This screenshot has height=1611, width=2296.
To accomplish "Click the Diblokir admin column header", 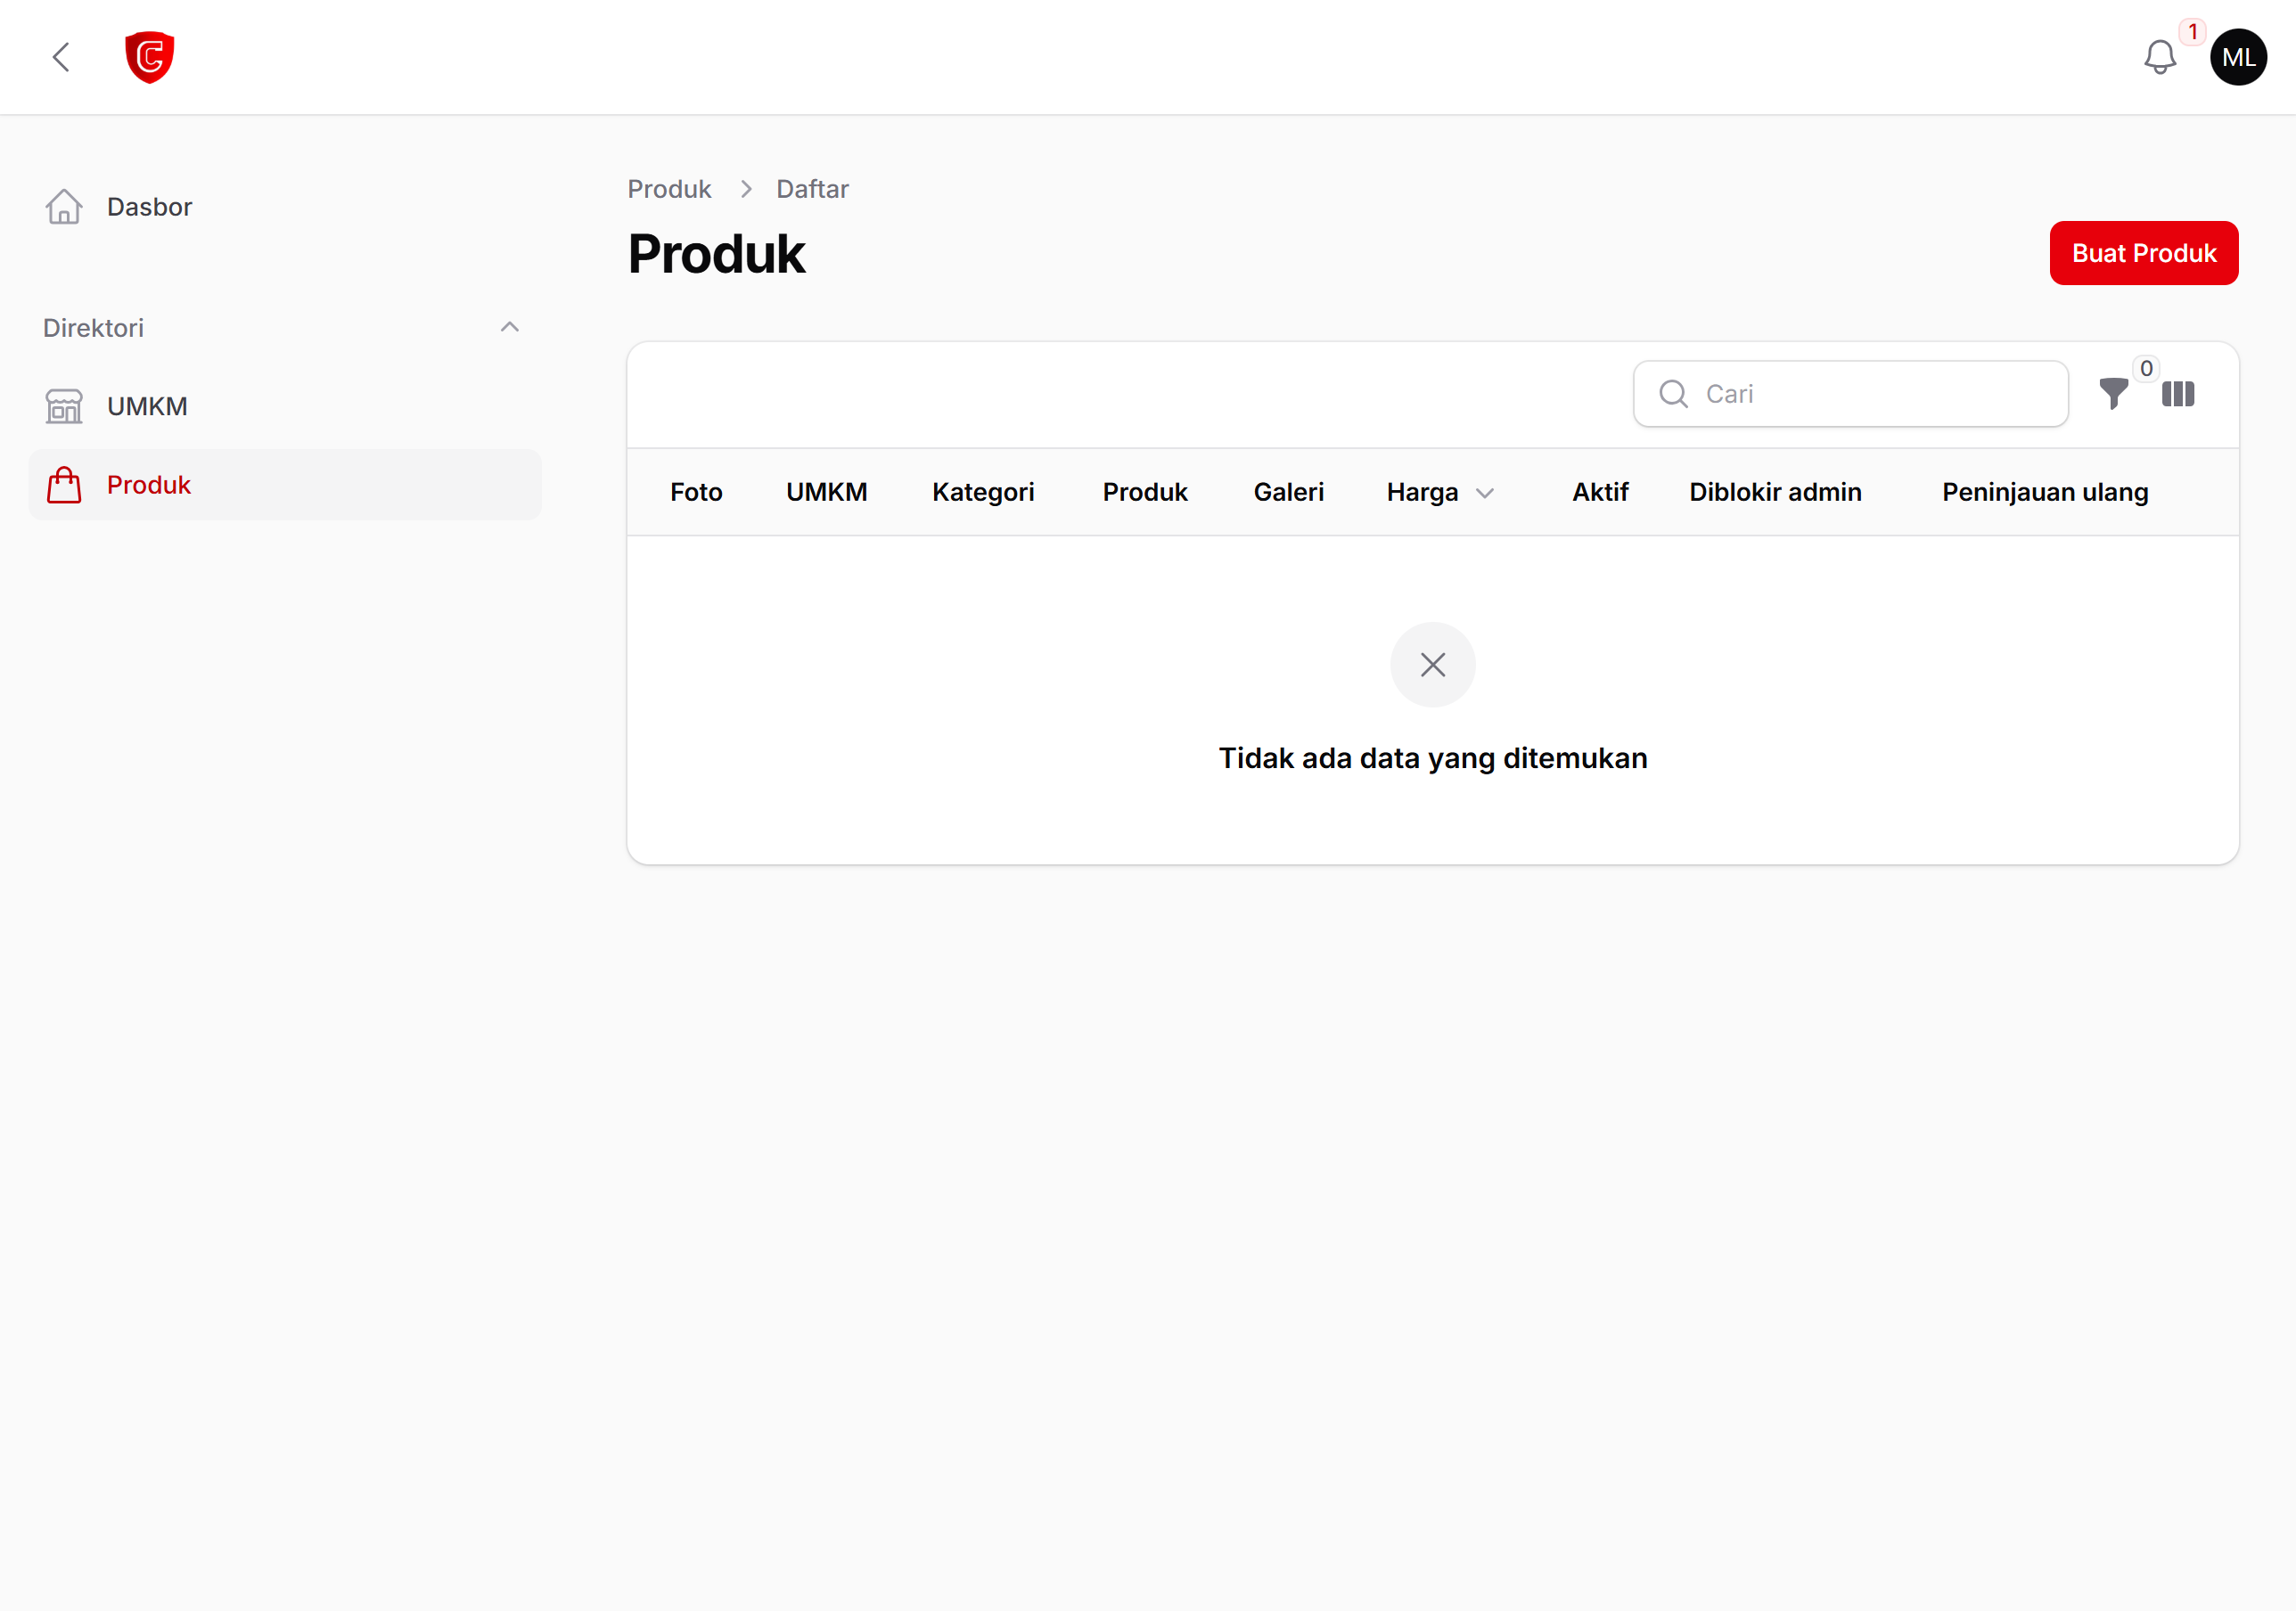I will (1775, 492).
